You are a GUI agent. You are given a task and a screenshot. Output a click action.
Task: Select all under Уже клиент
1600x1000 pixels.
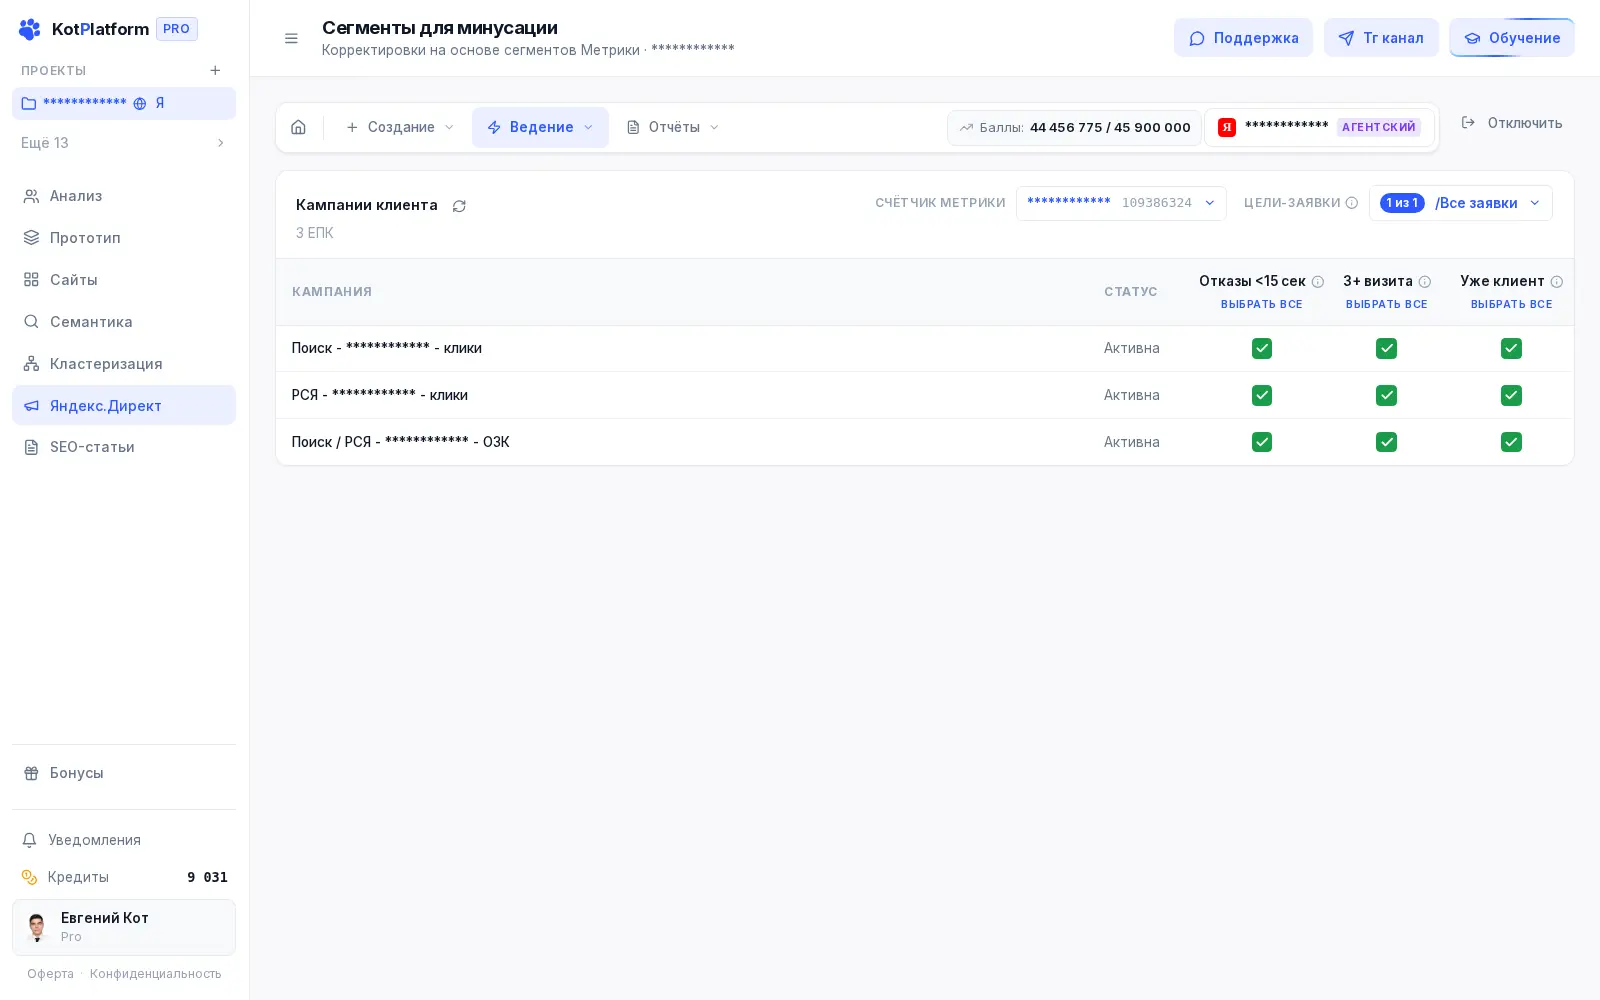click(x=1511, y=304)
